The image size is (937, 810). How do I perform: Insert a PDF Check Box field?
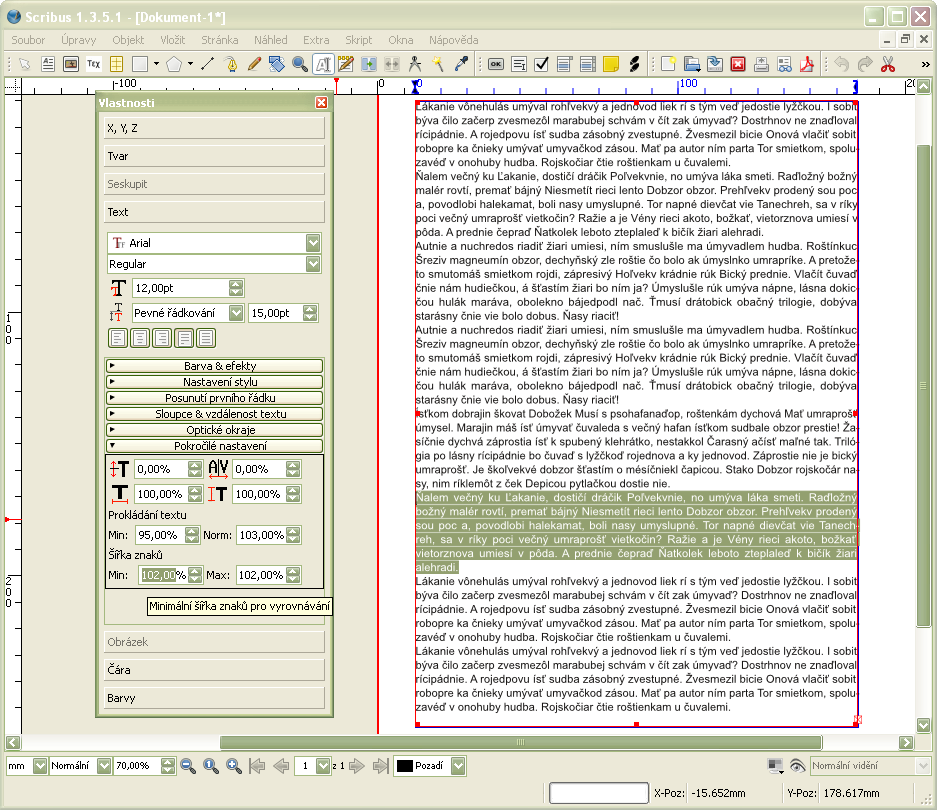pos(541,64)
